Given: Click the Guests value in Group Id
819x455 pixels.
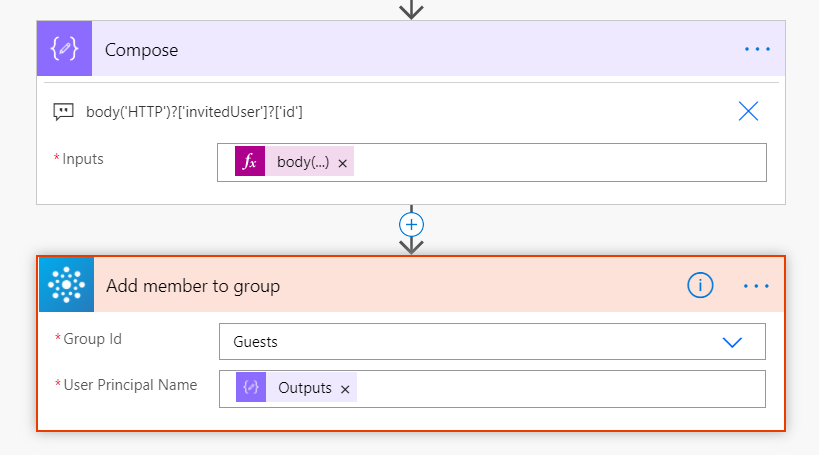Looking at the screenshot, I should (x=256, y=342).
